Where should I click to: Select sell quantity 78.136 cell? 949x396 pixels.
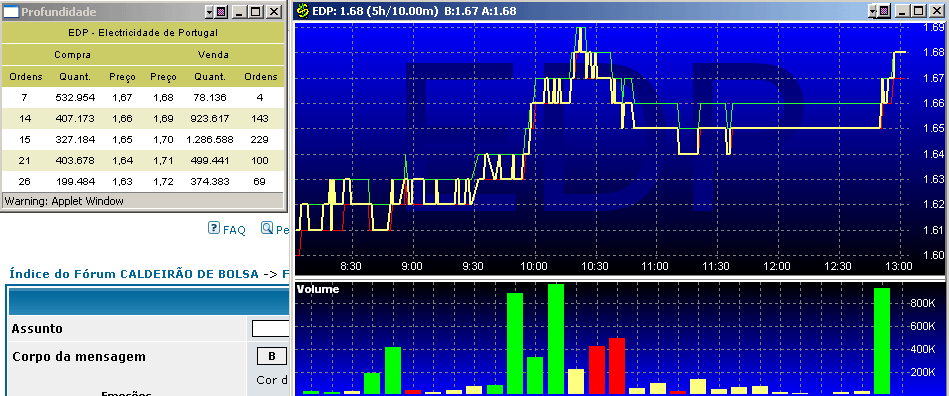[x=209, y=97]
